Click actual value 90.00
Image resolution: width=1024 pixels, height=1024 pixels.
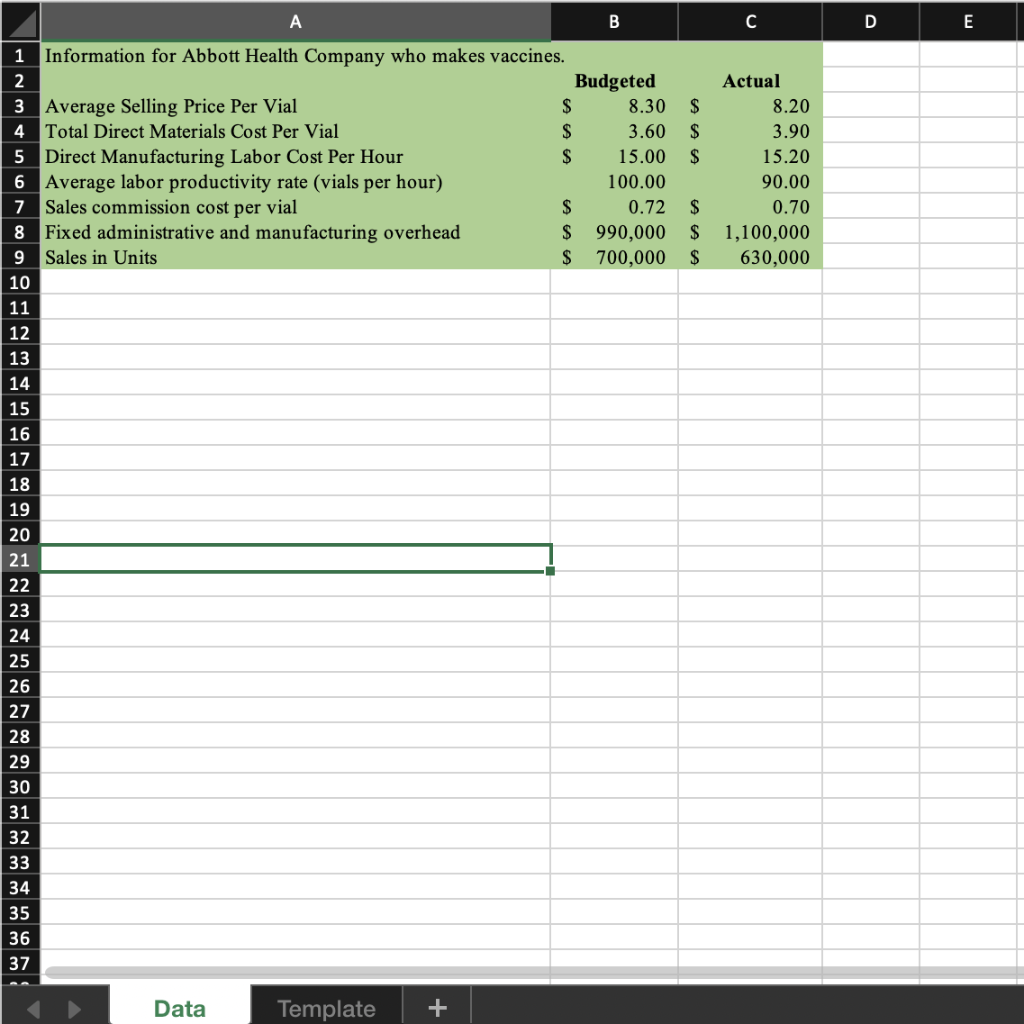(x=750, y=182)
